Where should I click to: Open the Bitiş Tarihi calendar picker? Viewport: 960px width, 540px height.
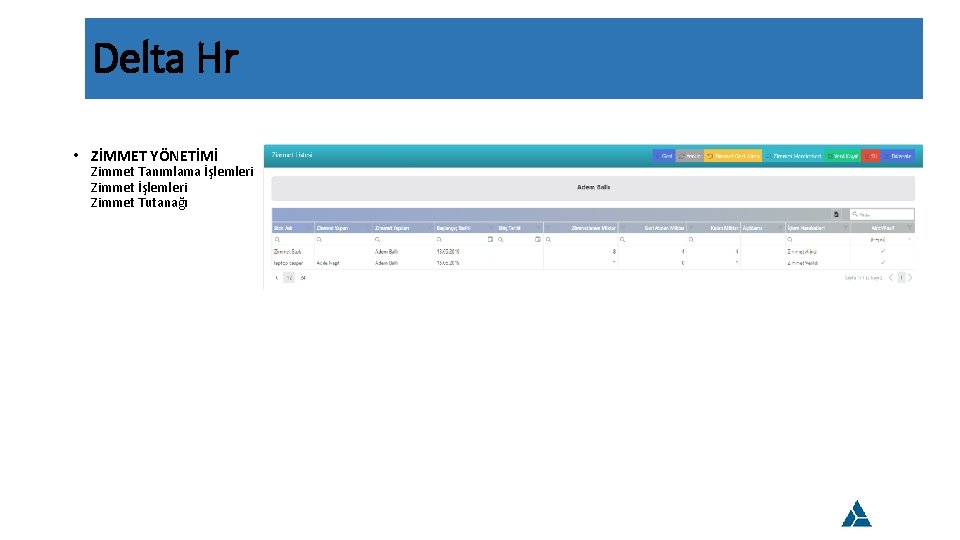point(538,239)
